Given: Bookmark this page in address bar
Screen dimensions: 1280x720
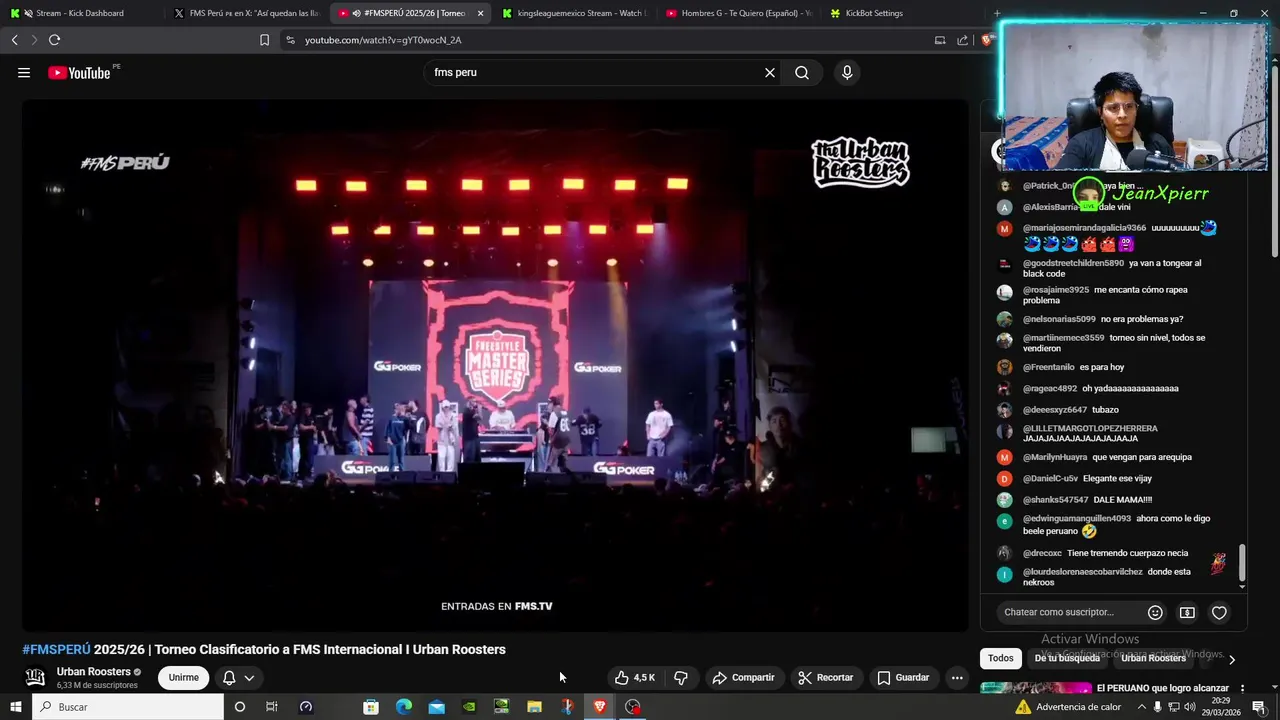Looking at the screenshot, I should (264, 40).
